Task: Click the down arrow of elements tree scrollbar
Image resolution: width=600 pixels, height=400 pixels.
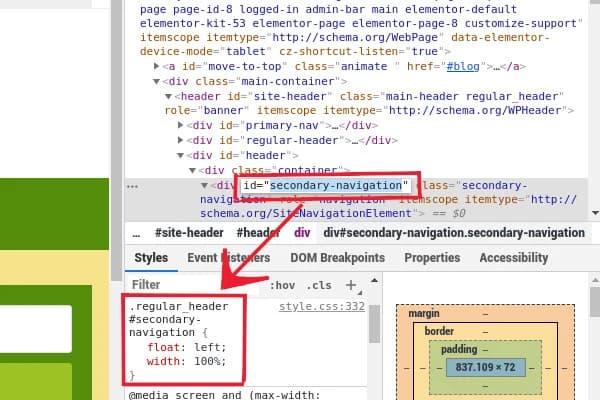Action: (x=595, y=213)
